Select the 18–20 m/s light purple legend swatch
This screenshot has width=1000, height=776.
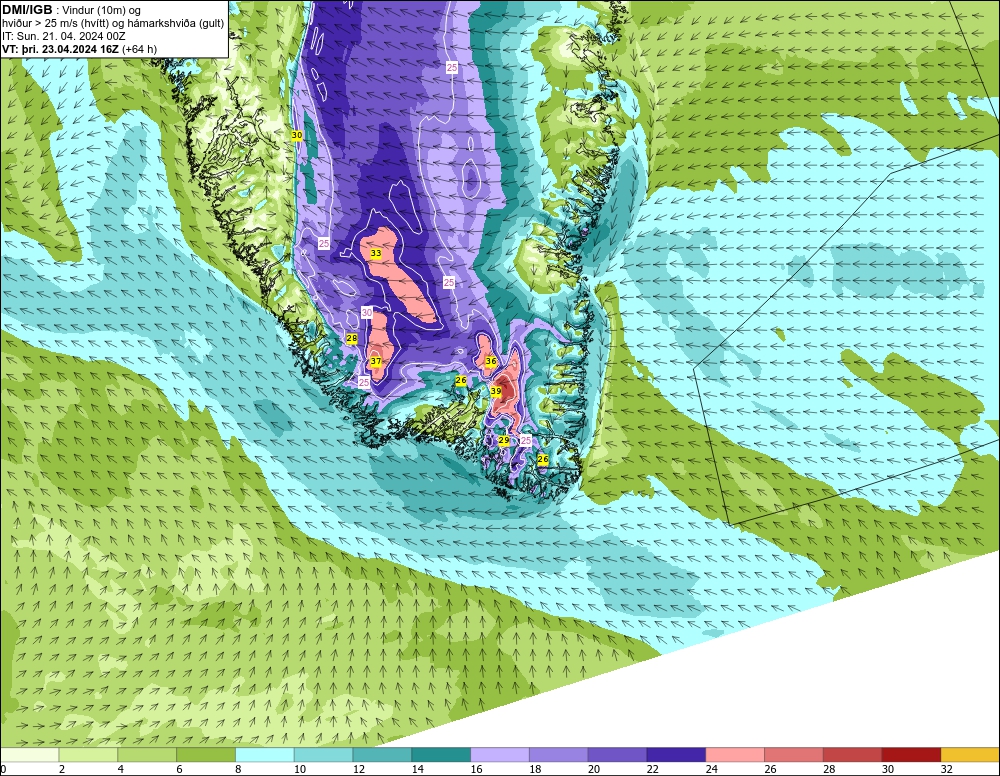[x=558, y=755]
